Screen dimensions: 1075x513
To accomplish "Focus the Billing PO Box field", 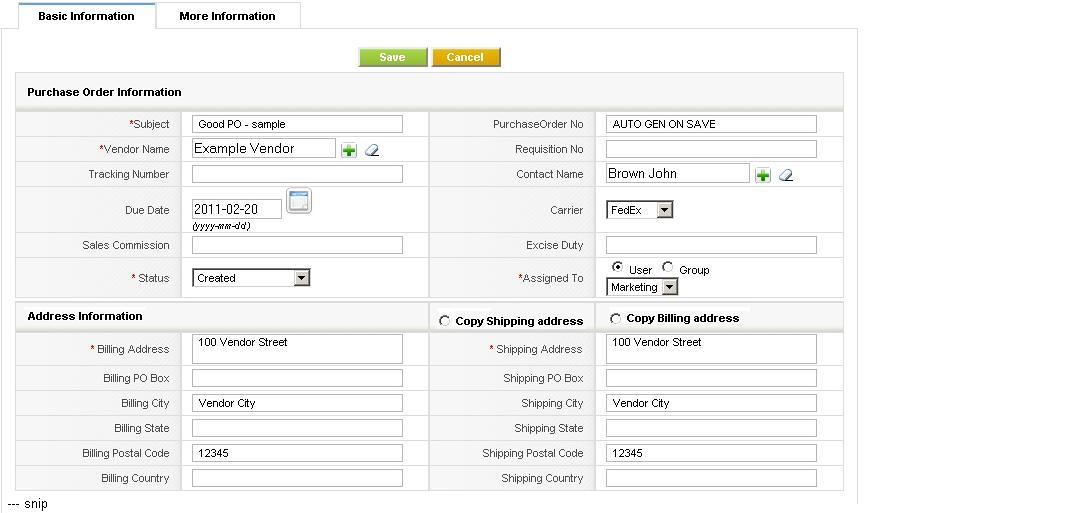I will tap(298, 378).
